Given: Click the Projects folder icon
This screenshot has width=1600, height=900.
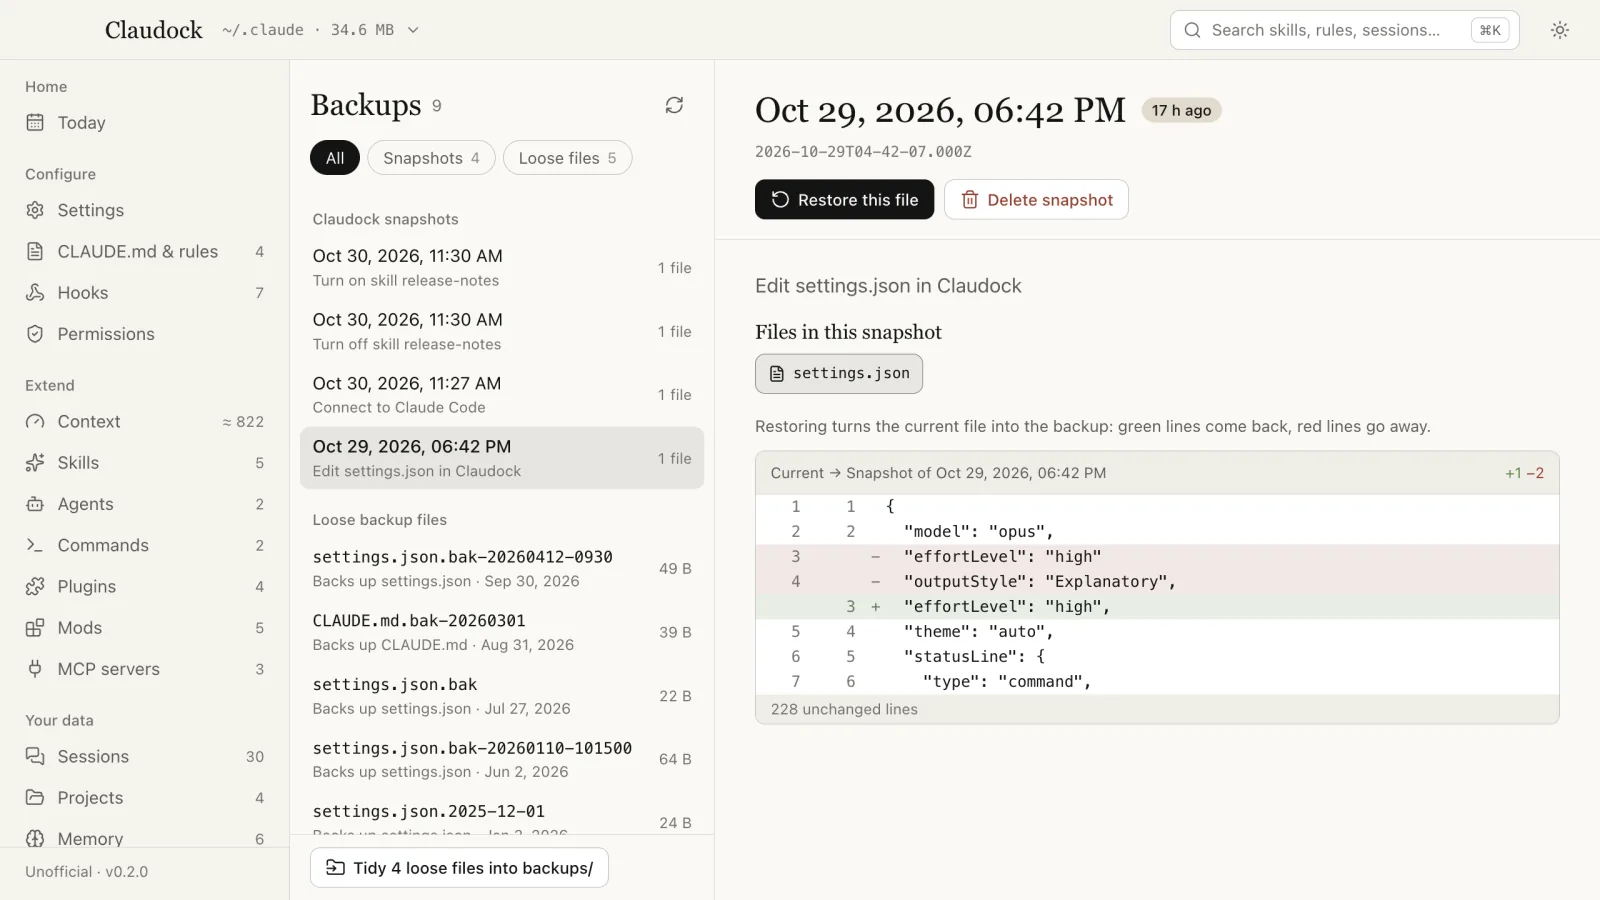Looking at the screenshot, I should point(35,798).
